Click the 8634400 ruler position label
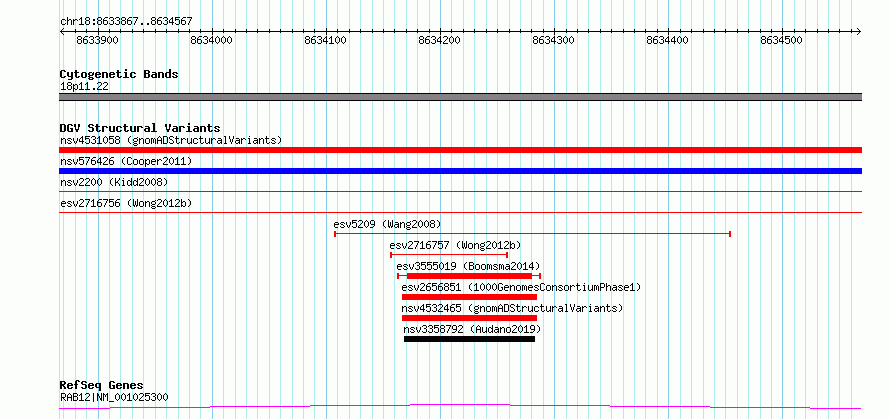The height and width of the screenshot is (419, 890). (x=668, y=40)
